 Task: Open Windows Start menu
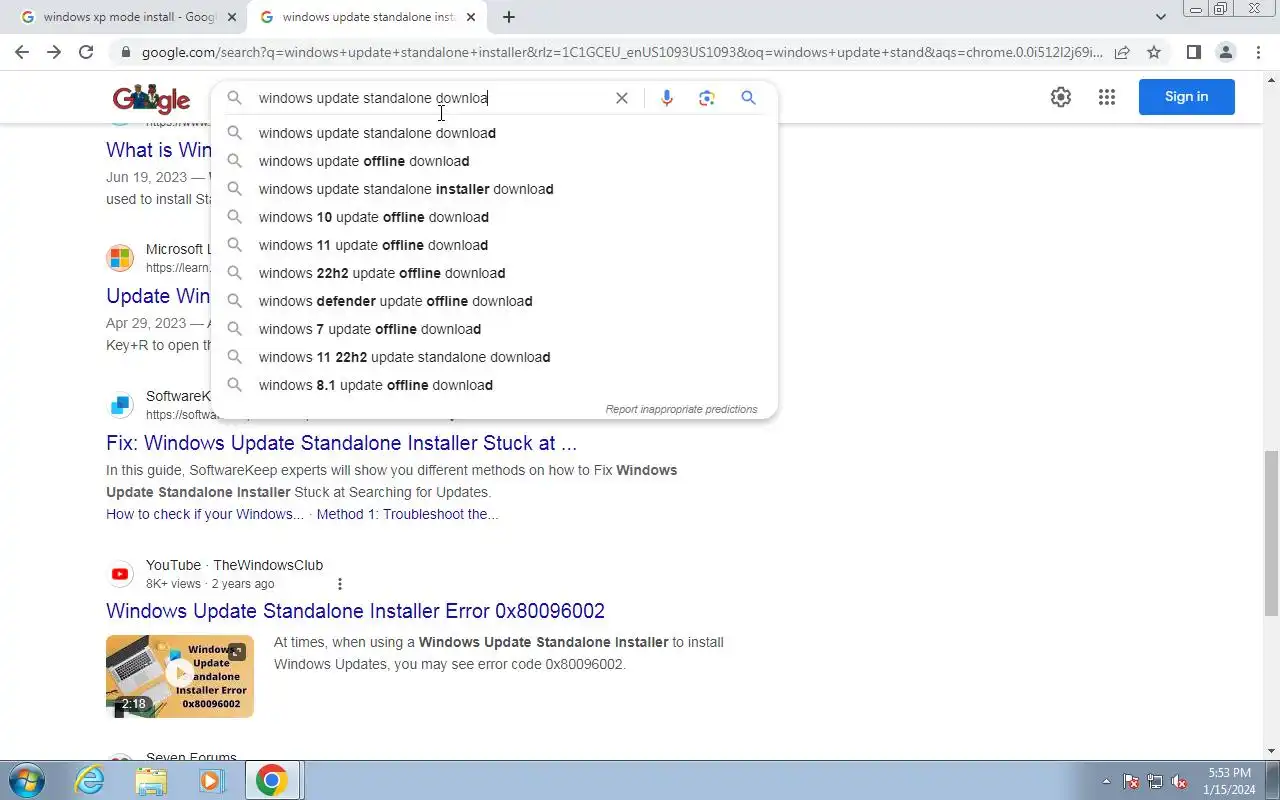coord(25,780)
